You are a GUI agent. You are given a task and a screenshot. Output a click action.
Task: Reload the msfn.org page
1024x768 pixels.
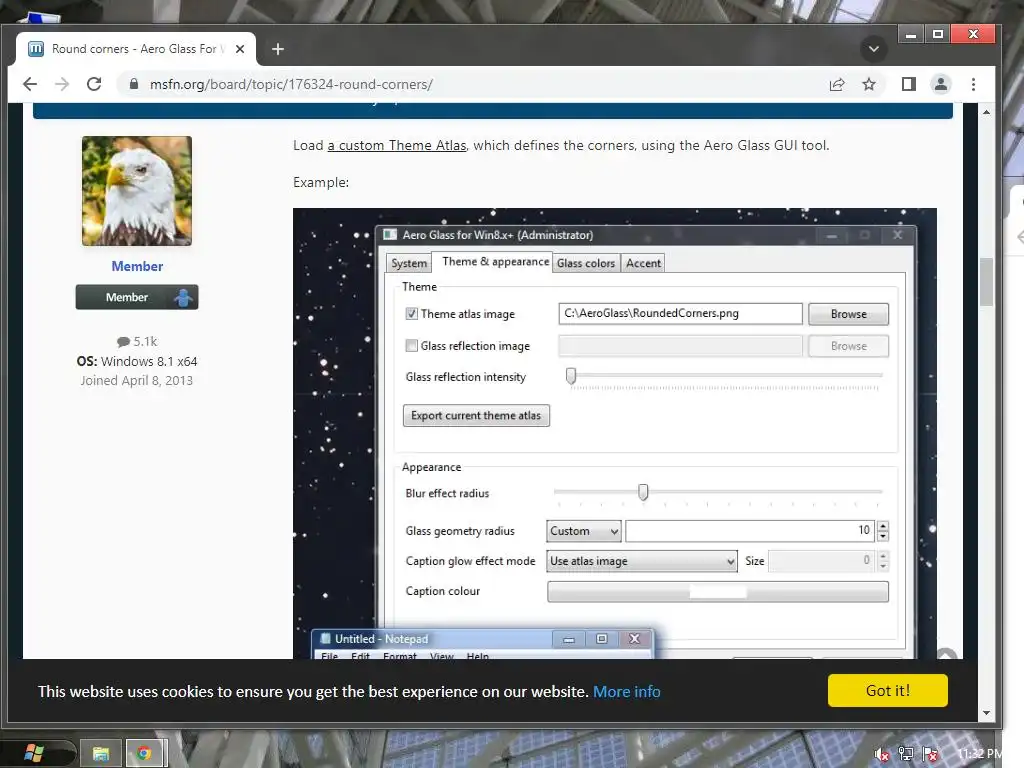(94, 84)
